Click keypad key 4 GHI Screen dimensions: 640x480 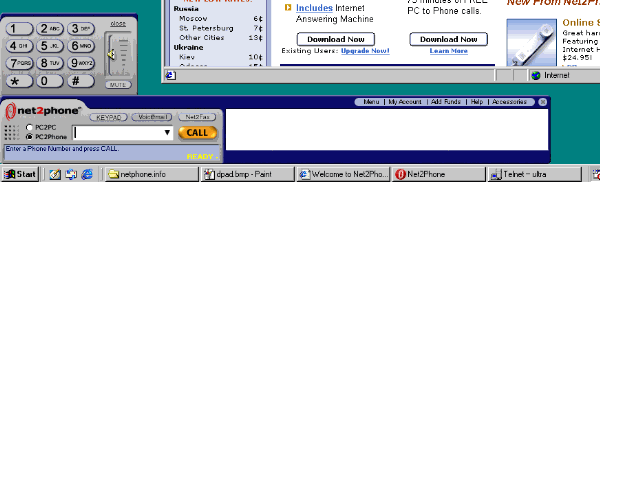[x=19, y=46]
